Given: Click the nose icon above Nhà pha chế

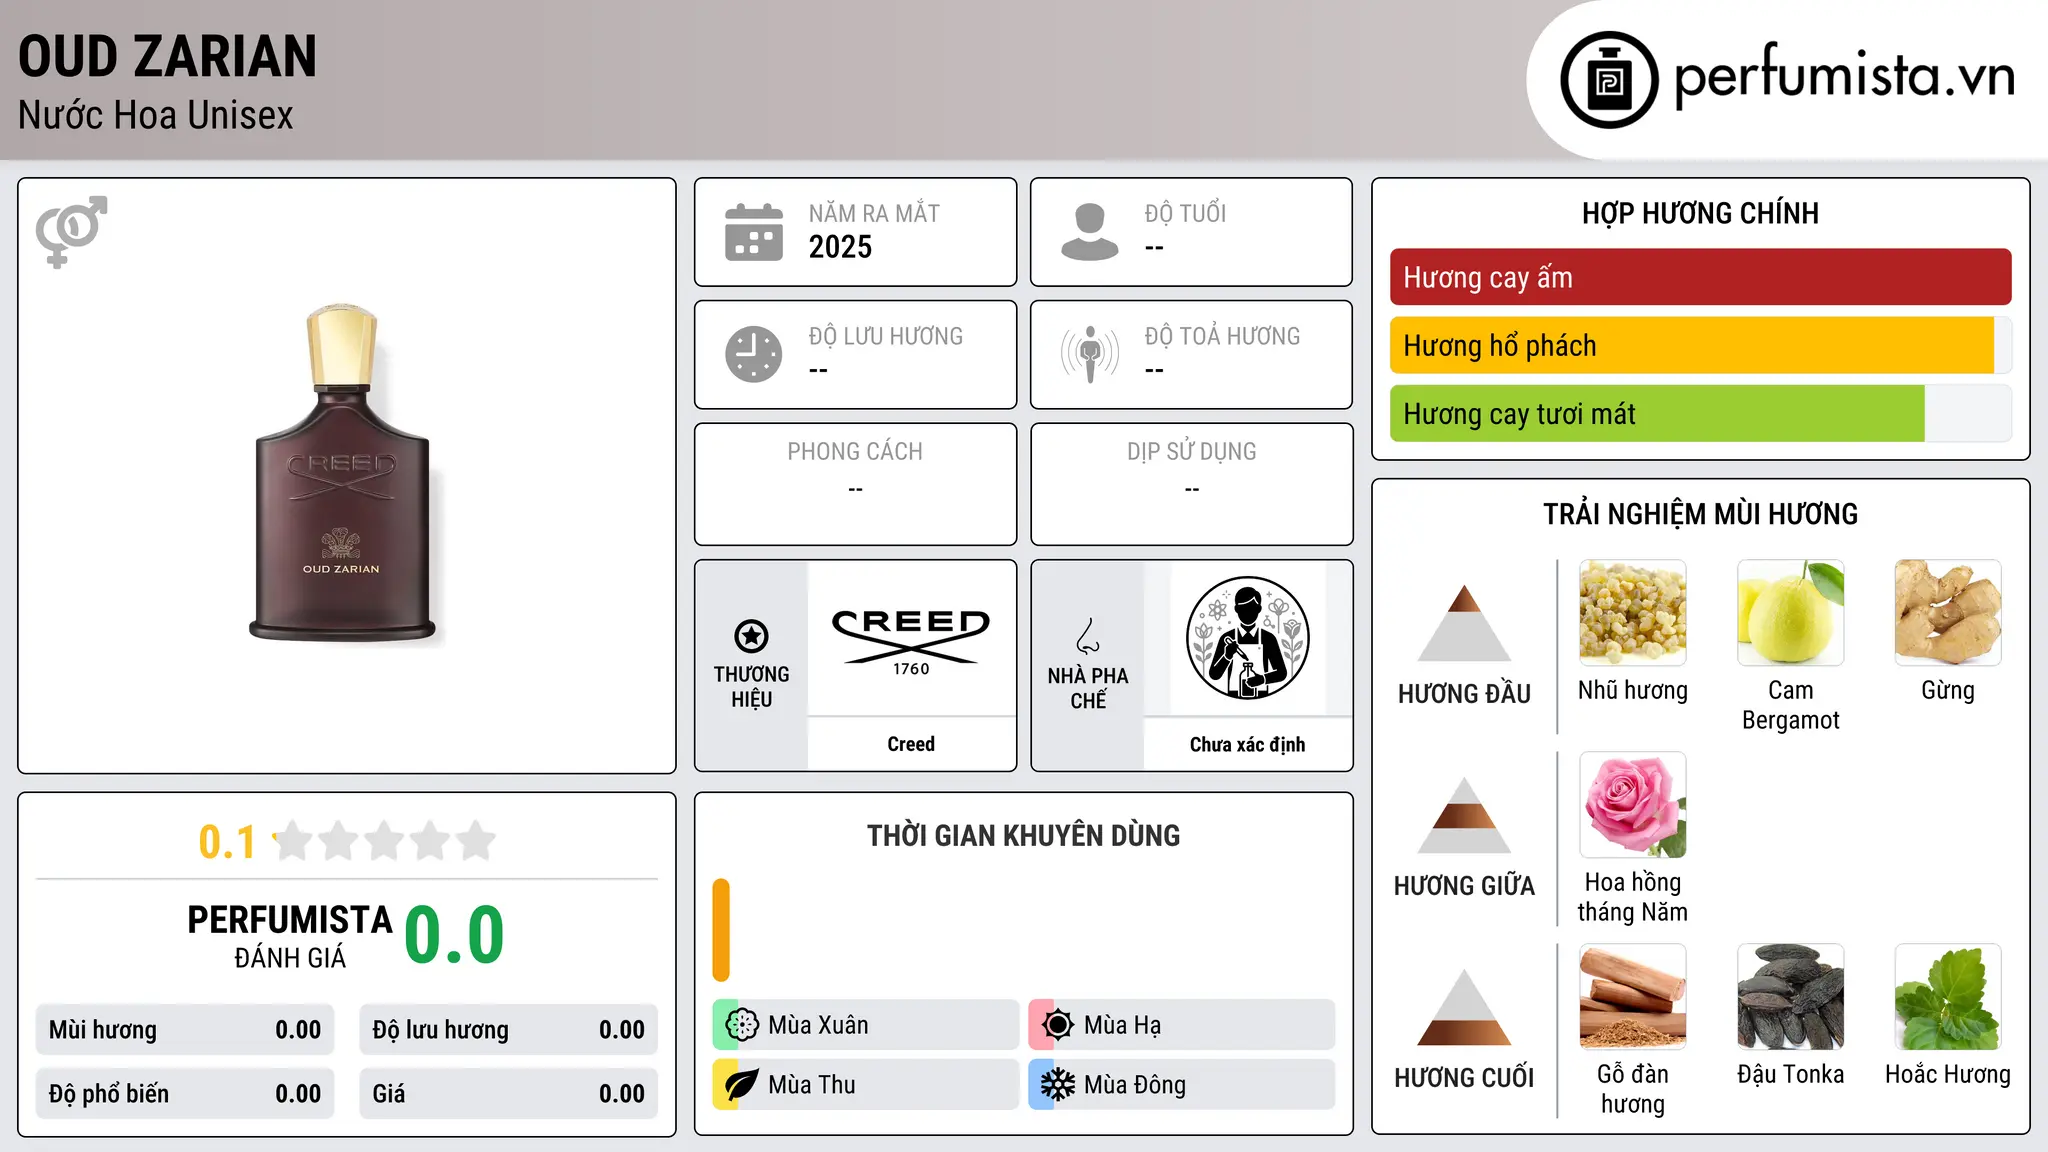Looking at the screenshot, I should 1088,636.
